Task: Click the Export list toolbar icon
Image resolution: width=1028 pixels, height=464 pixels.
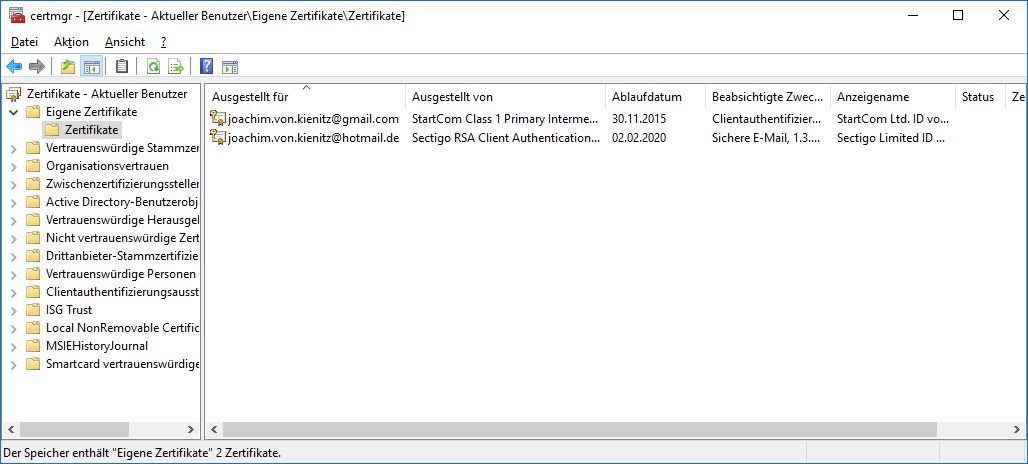Action: (x=176, y=67)
